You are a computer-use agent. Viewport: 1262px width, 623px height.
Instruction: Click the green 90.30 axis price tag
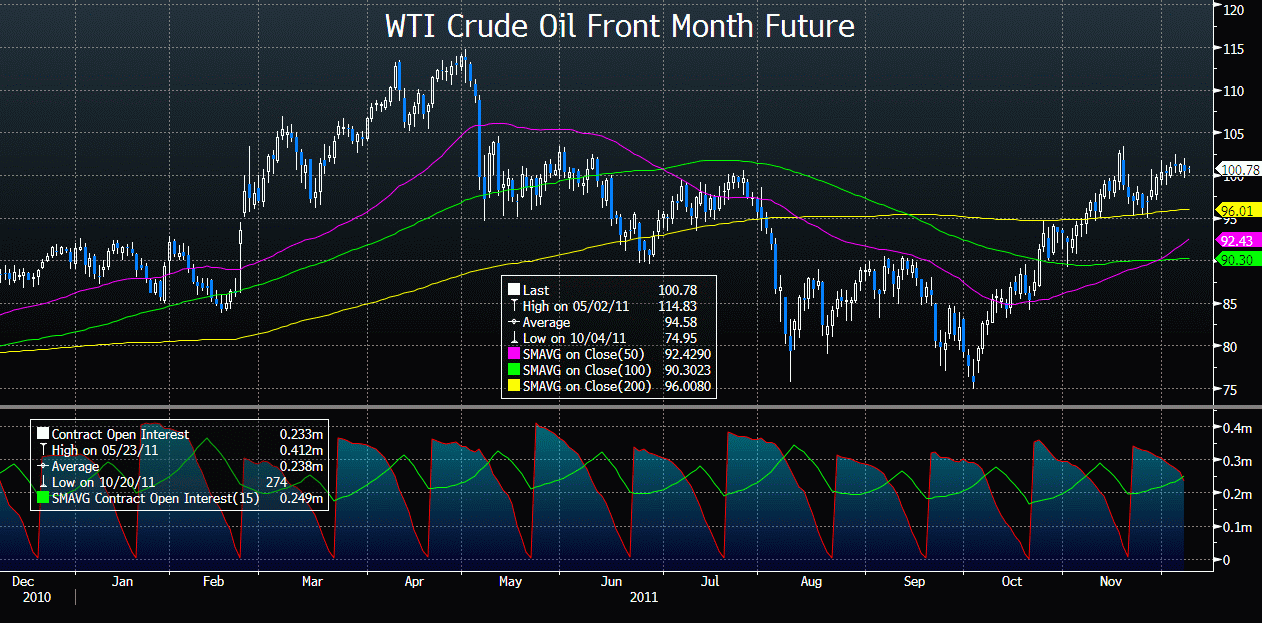click(x=1238, y=260)
